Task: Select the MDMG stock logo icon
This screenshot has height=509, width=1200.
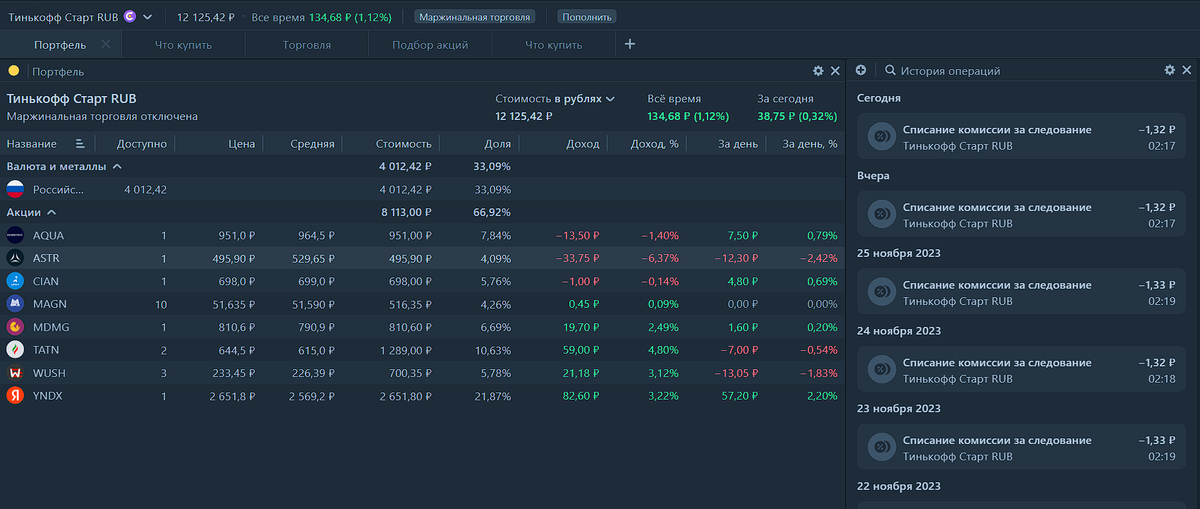Action: click(x=15, y=327)
